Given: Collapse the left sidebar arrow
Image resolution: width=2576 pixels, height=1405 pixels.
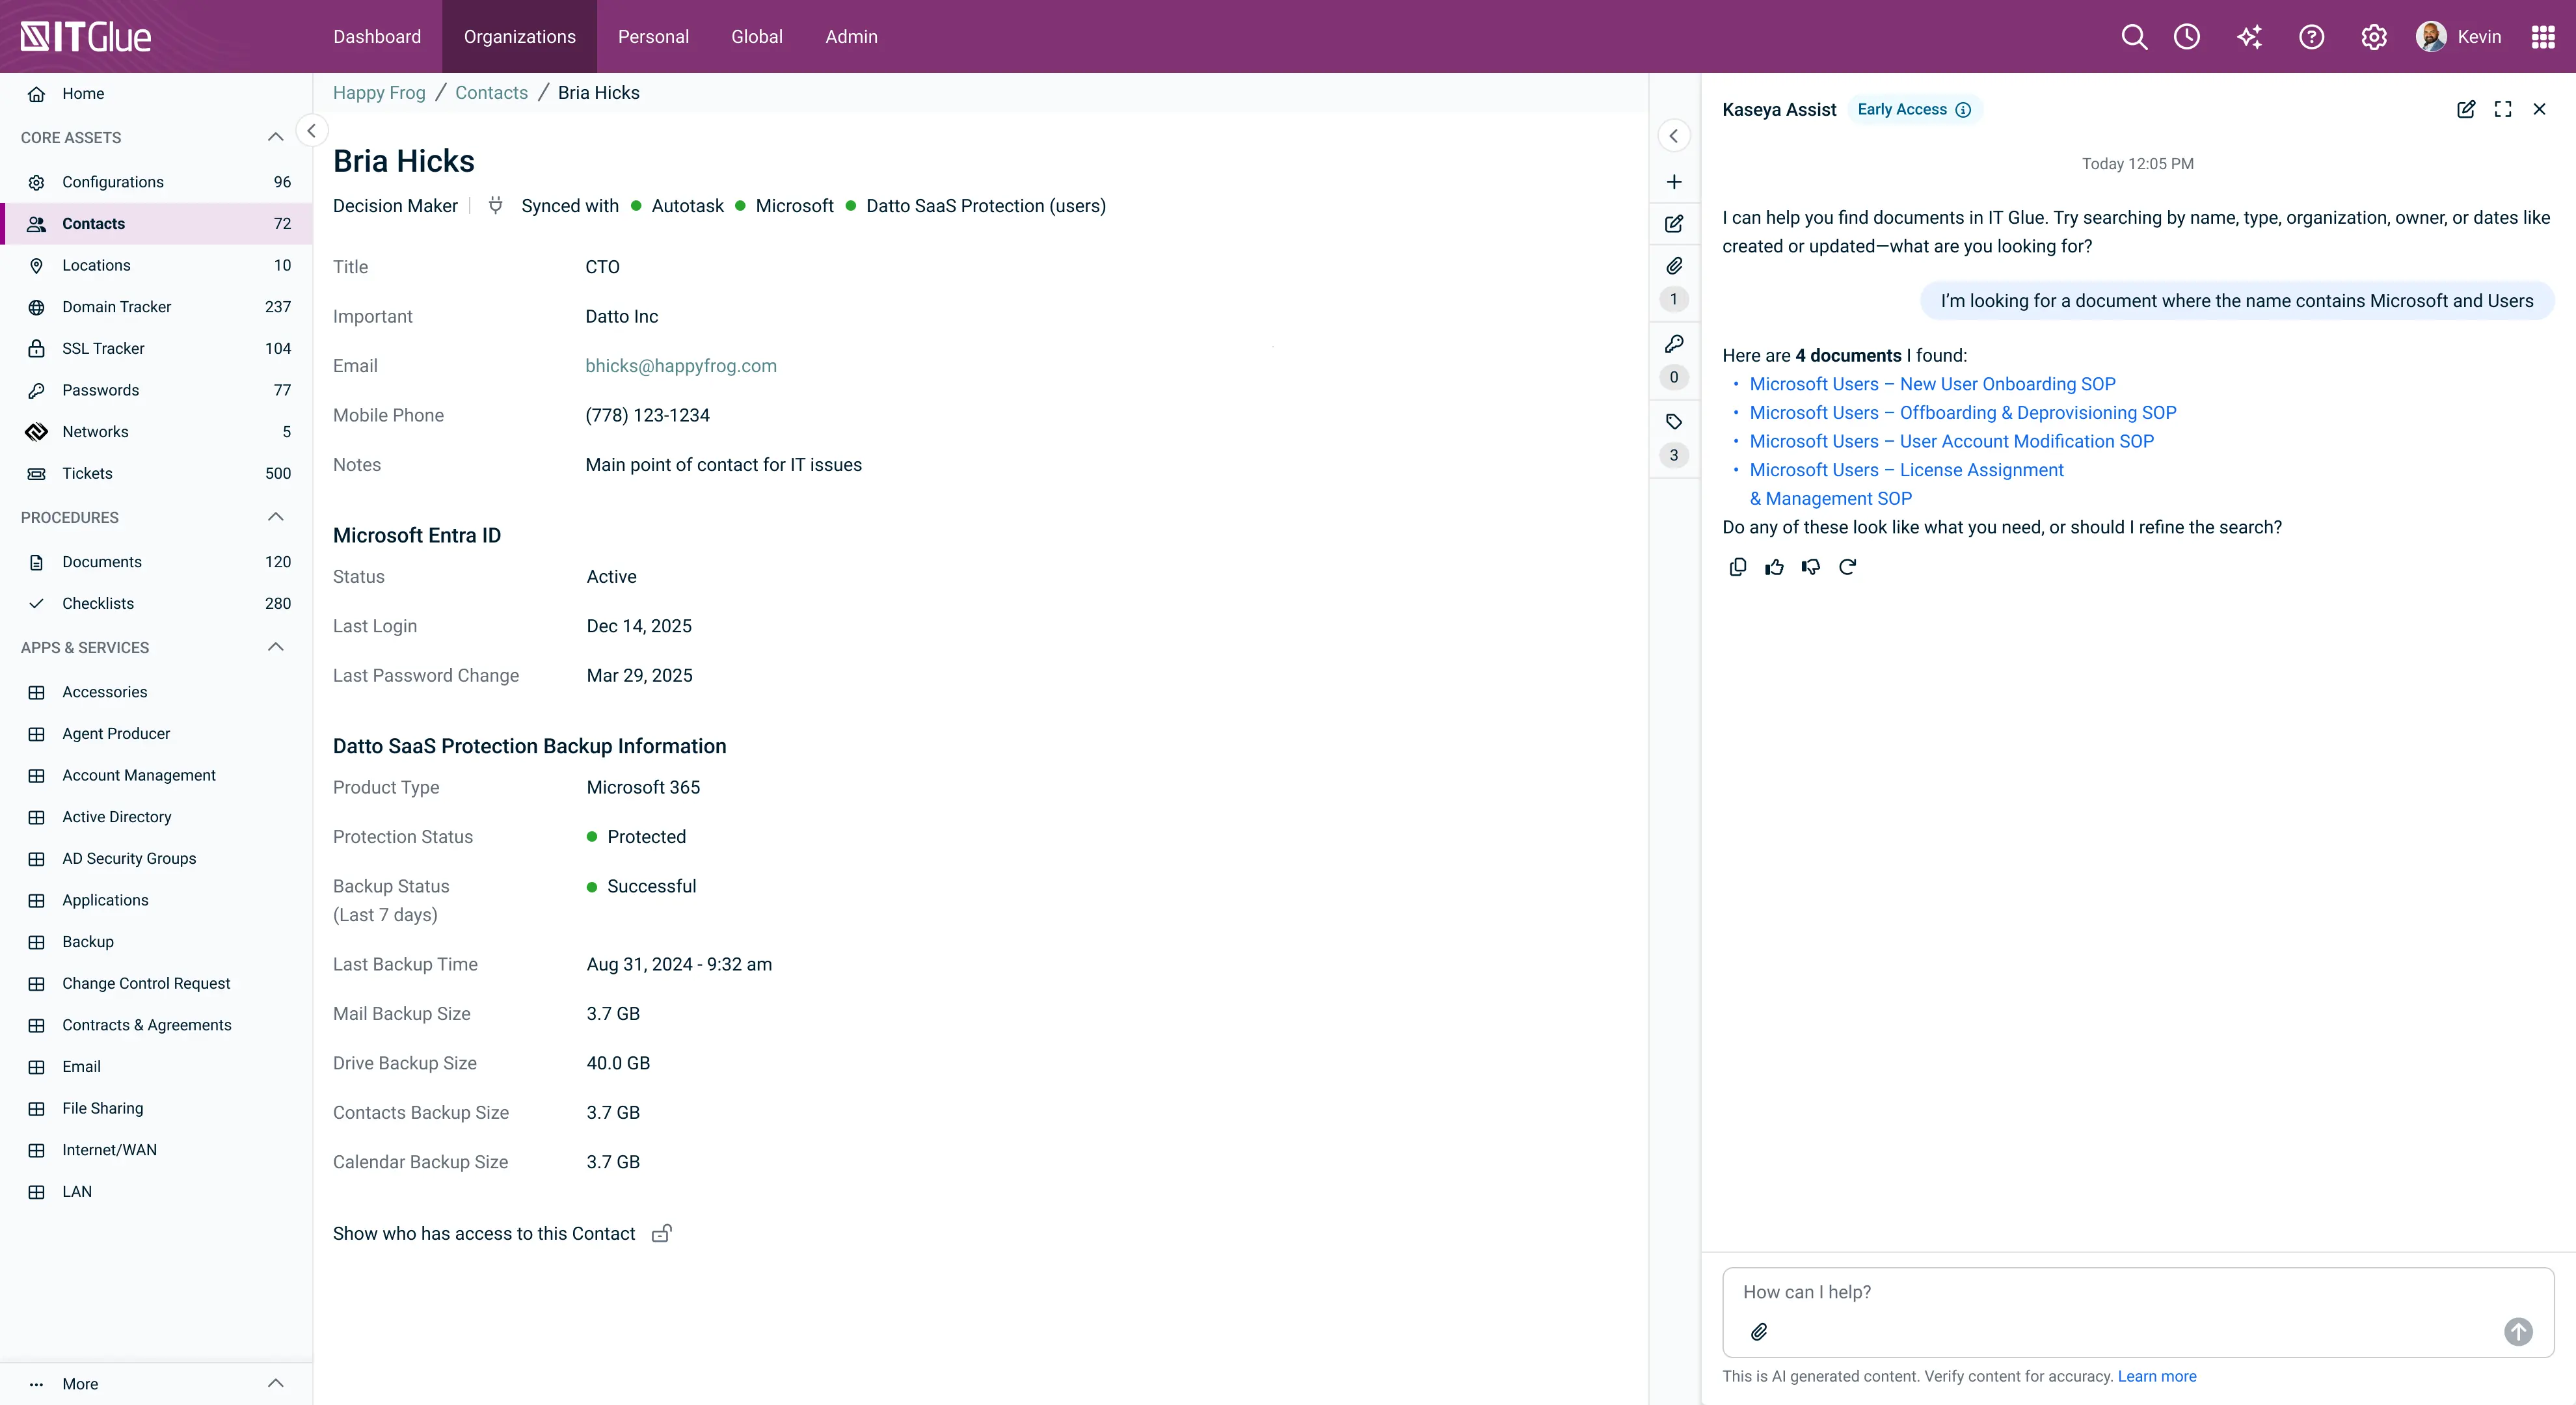Looking at the screenshot, I should [312, 131].
